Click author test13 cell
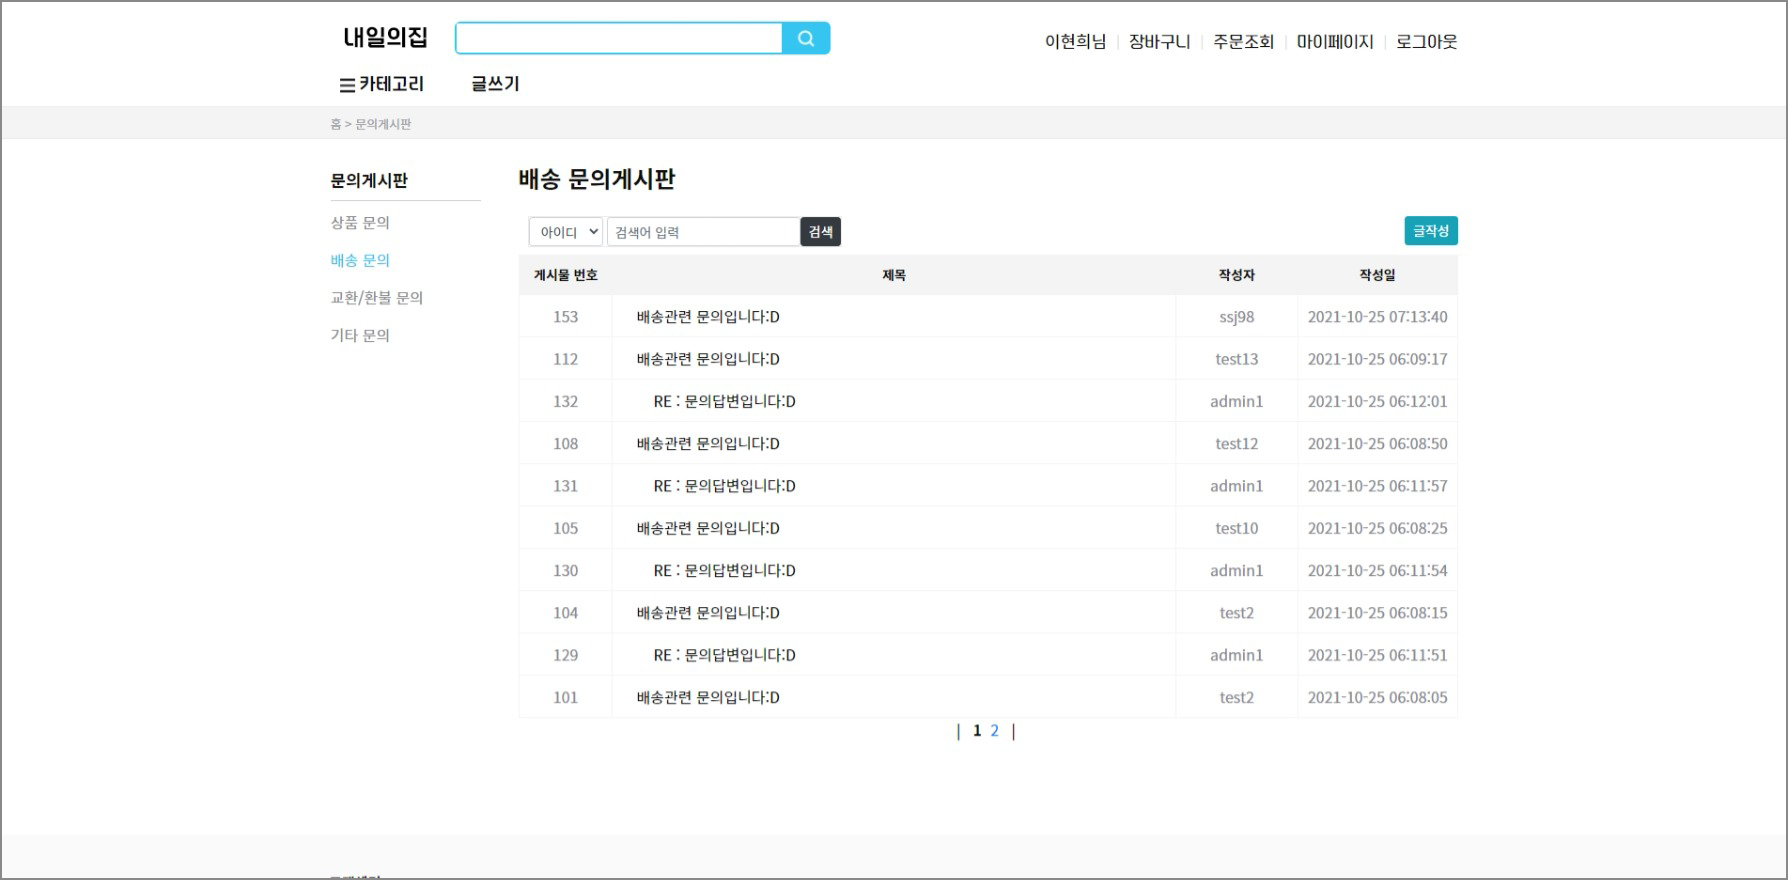1788x880 pixels. (1237, 359)
